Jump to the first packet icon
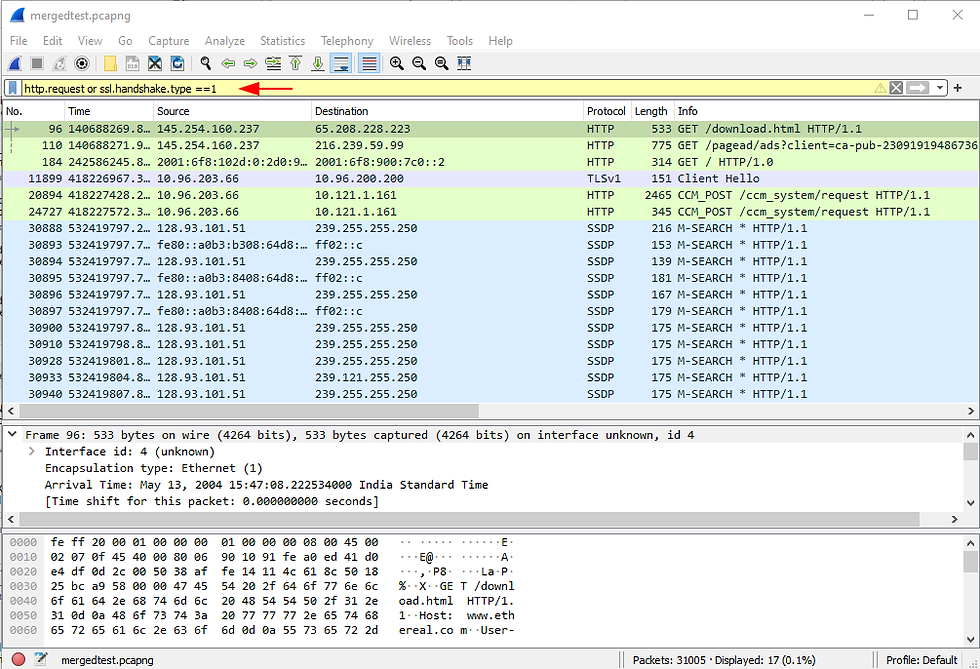980x669 pixels. [x=296, y=63]
